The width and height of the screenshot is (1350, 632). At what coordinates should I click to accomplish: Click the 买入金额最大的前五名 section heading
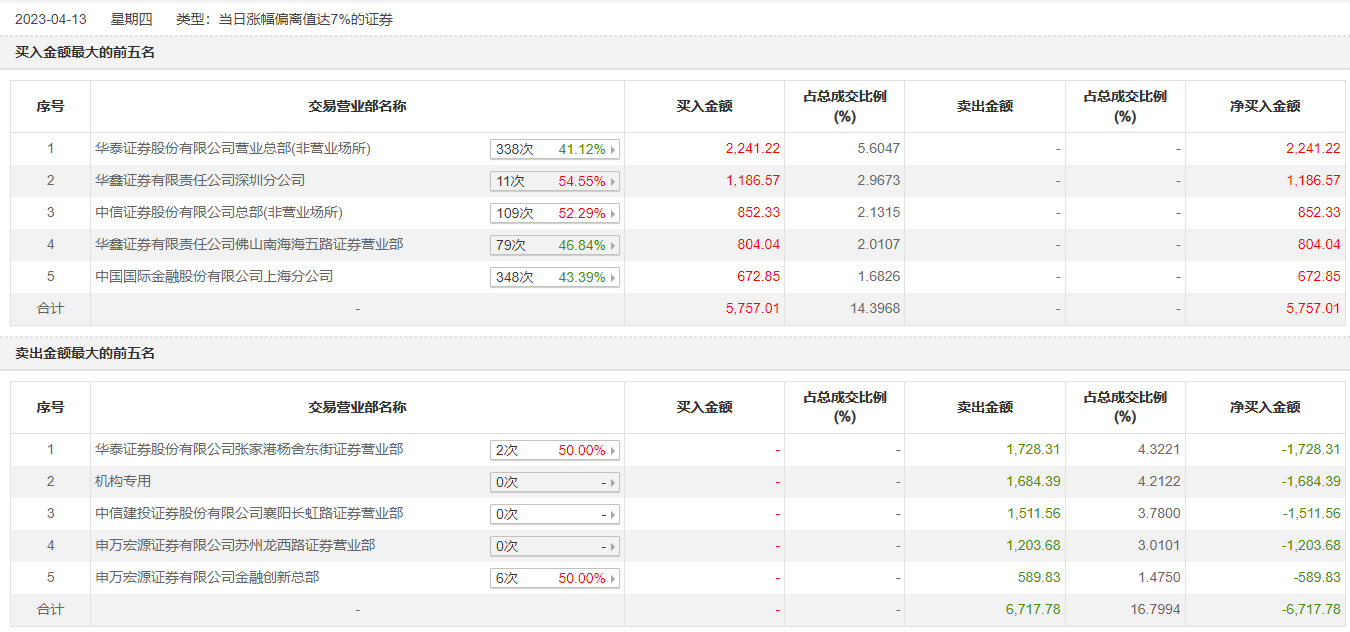click(x=85, y=53)
